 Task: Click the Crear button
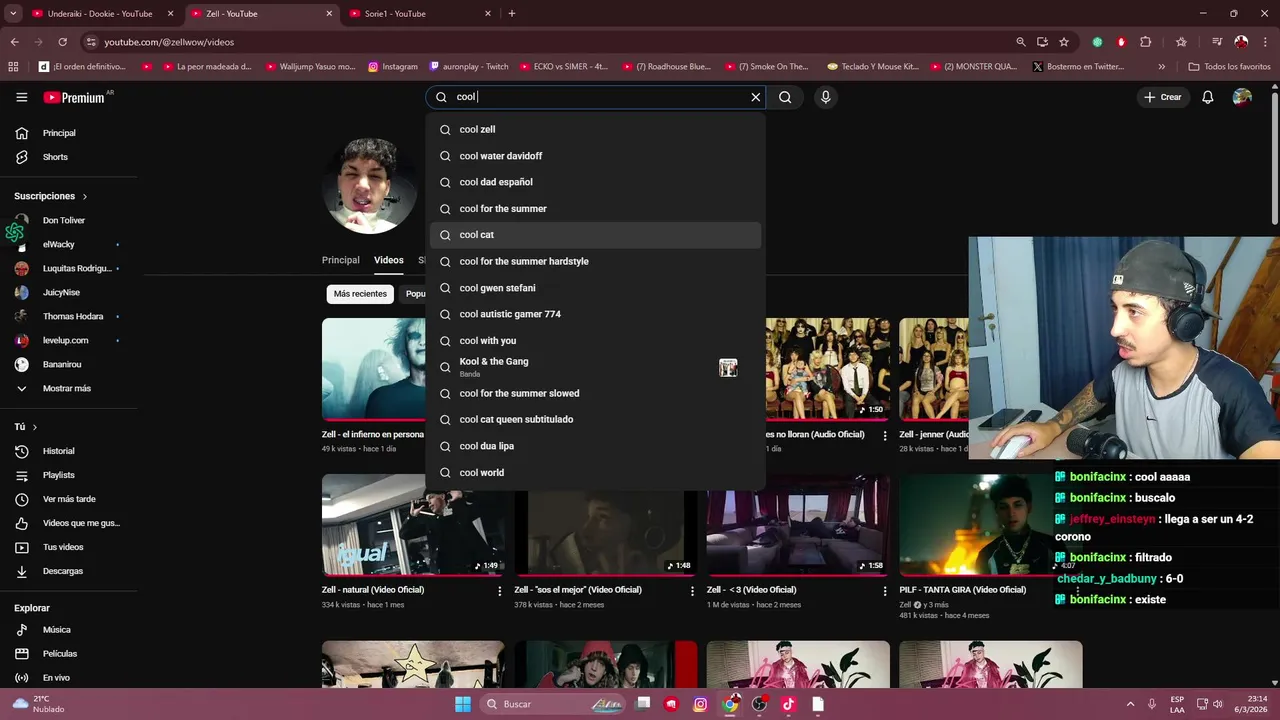1163,97
